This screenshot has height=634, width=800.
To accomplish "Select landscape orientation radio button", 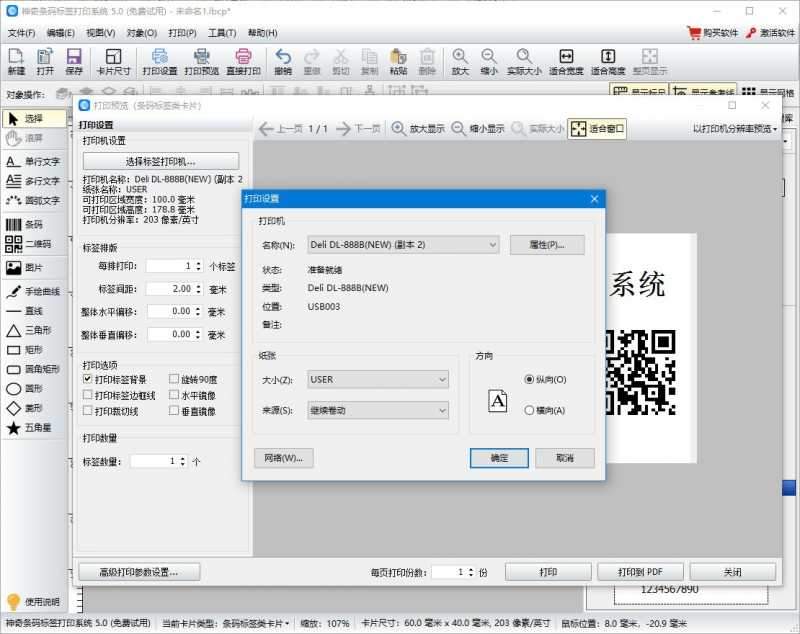I will click(529, 410).
